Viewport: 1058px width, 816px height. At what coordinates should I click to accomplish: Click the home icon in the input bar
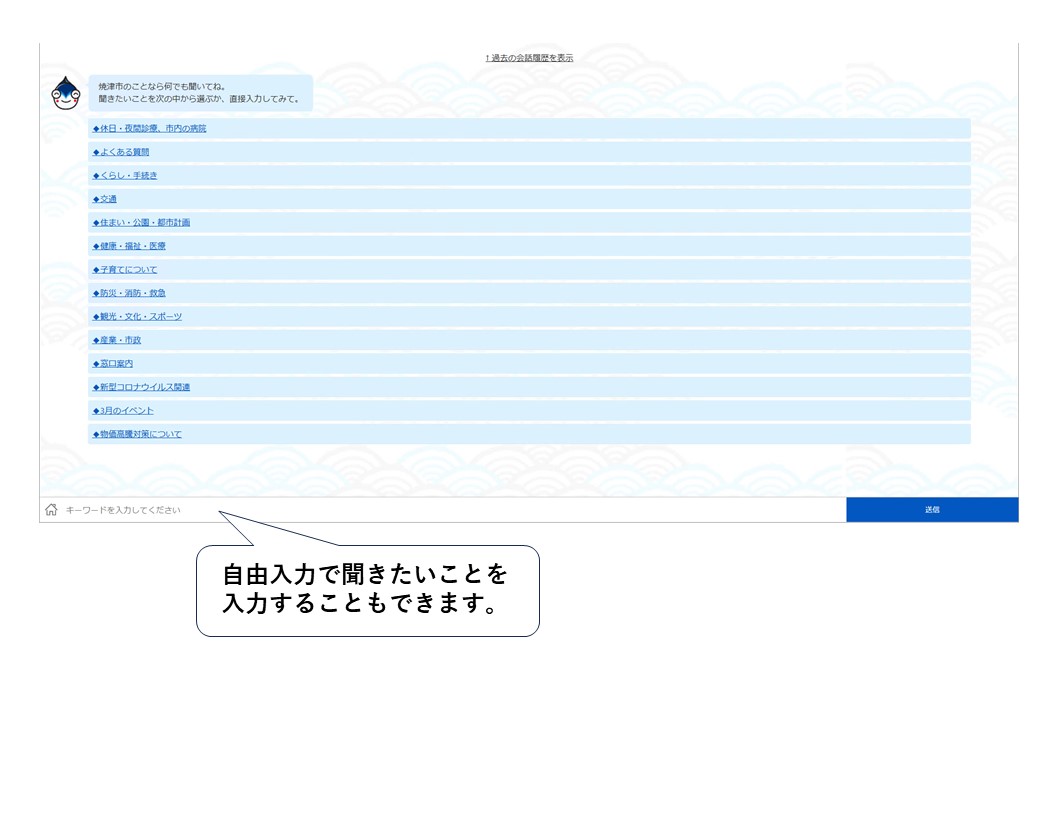click(x=51, y=510)
